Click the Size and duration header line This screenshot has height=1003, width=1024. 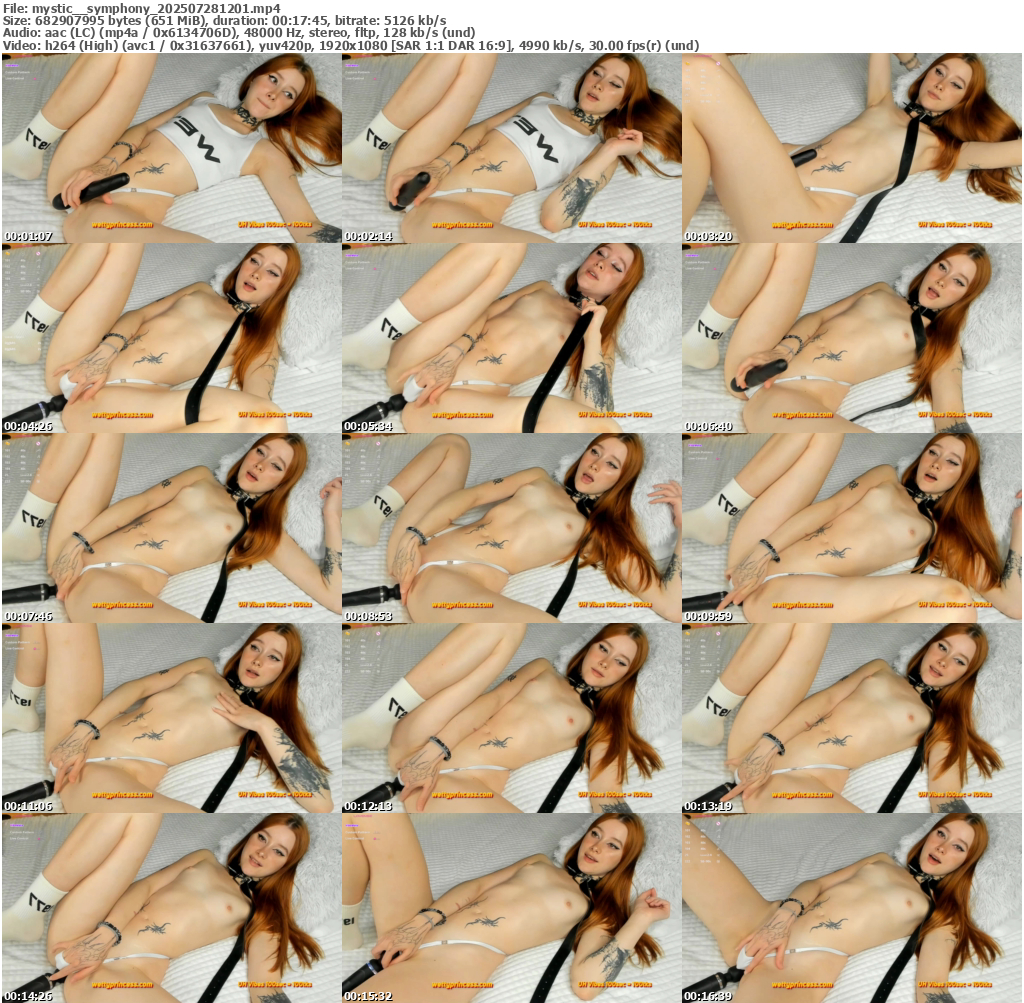224,20
